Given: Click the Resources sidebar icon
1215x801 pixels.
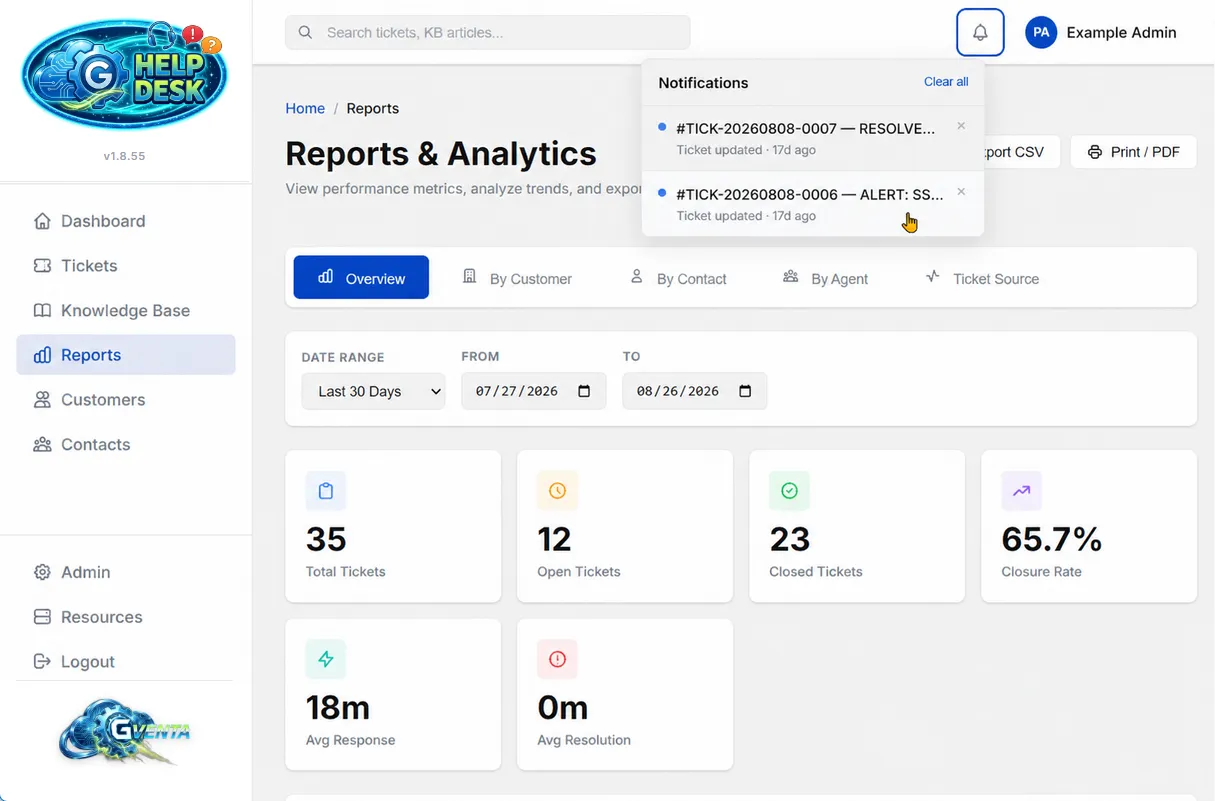Looking at the screenshot, I should (x=42, y=617).
